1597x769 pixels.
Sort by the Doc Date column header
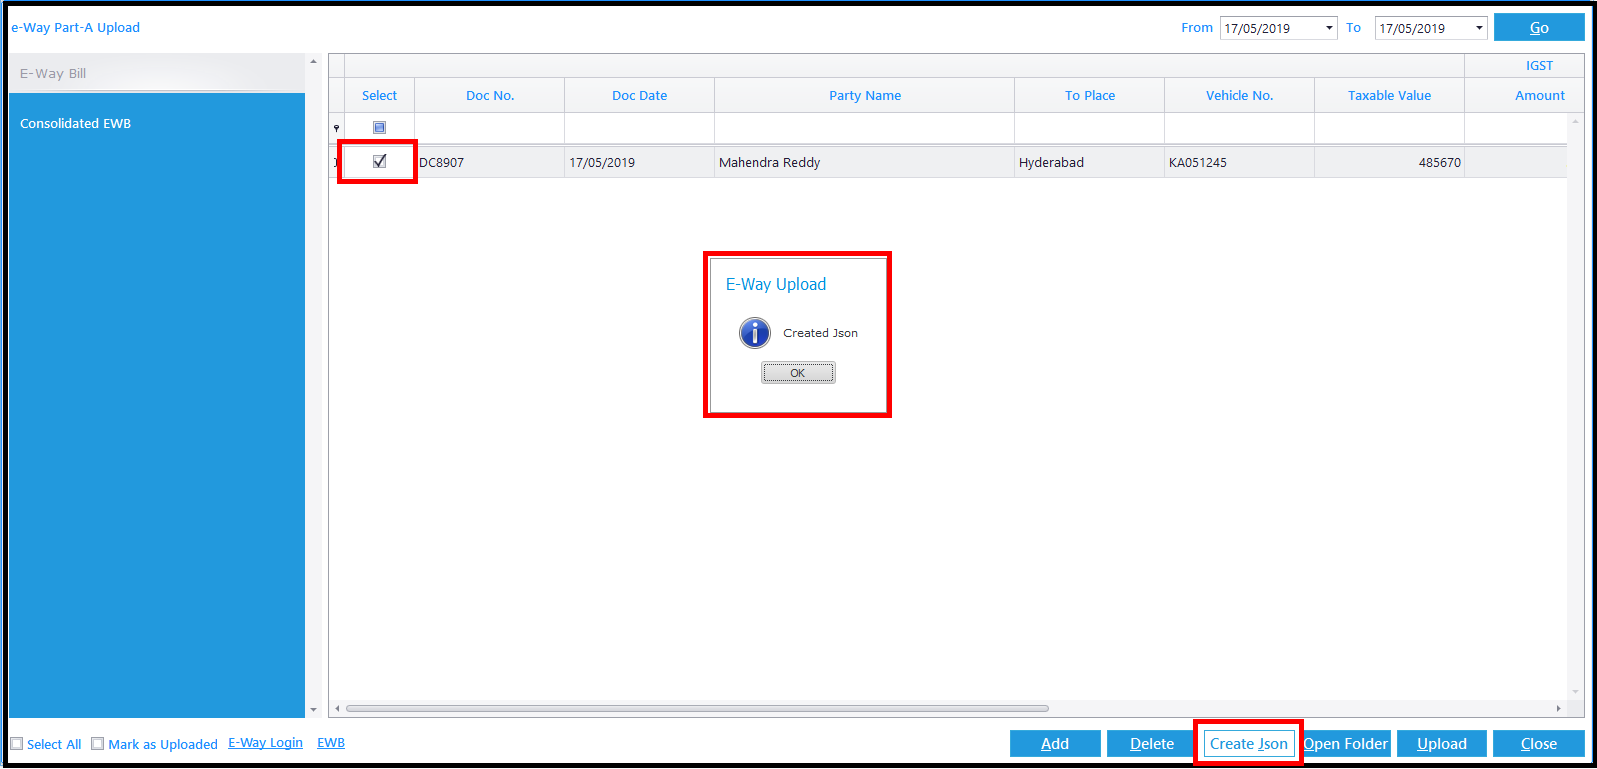coord(640,95)
